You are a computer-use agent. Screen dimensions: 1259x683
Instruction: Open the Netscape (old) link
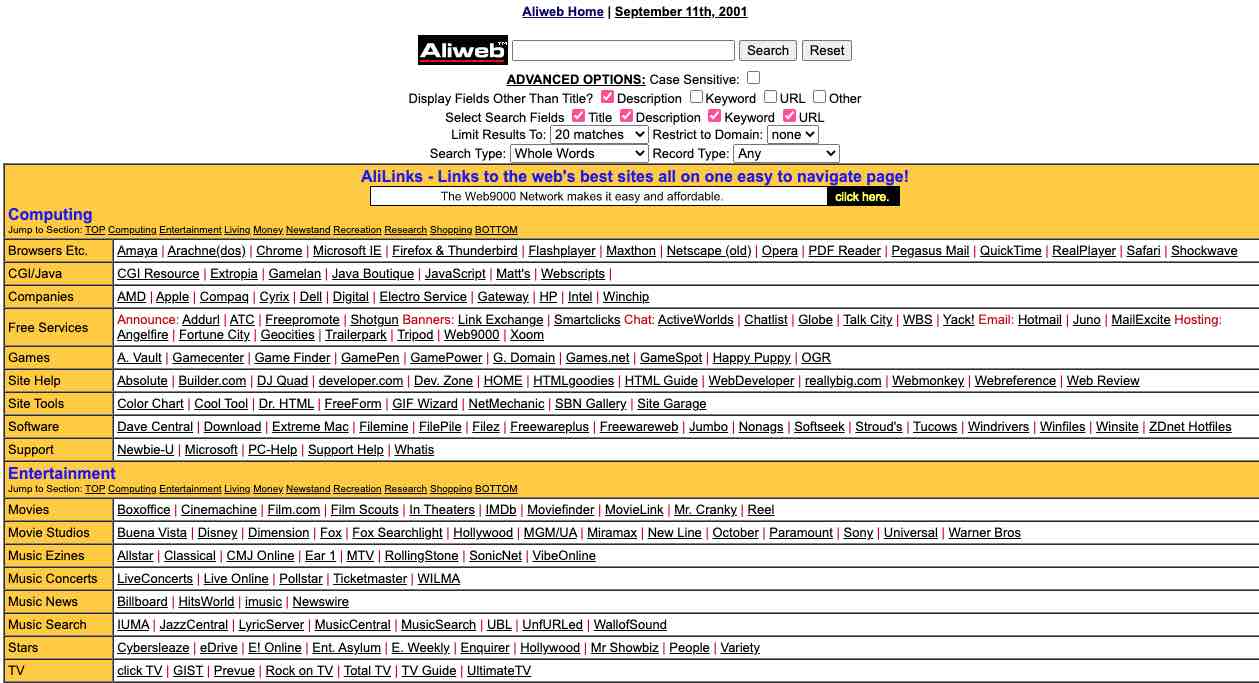pos(709,251)
